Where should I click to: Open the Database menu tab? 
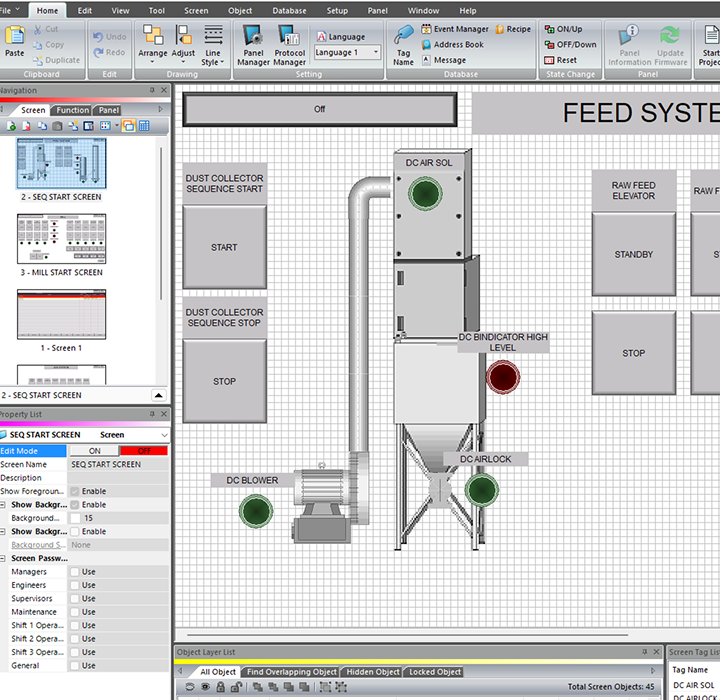289,10
